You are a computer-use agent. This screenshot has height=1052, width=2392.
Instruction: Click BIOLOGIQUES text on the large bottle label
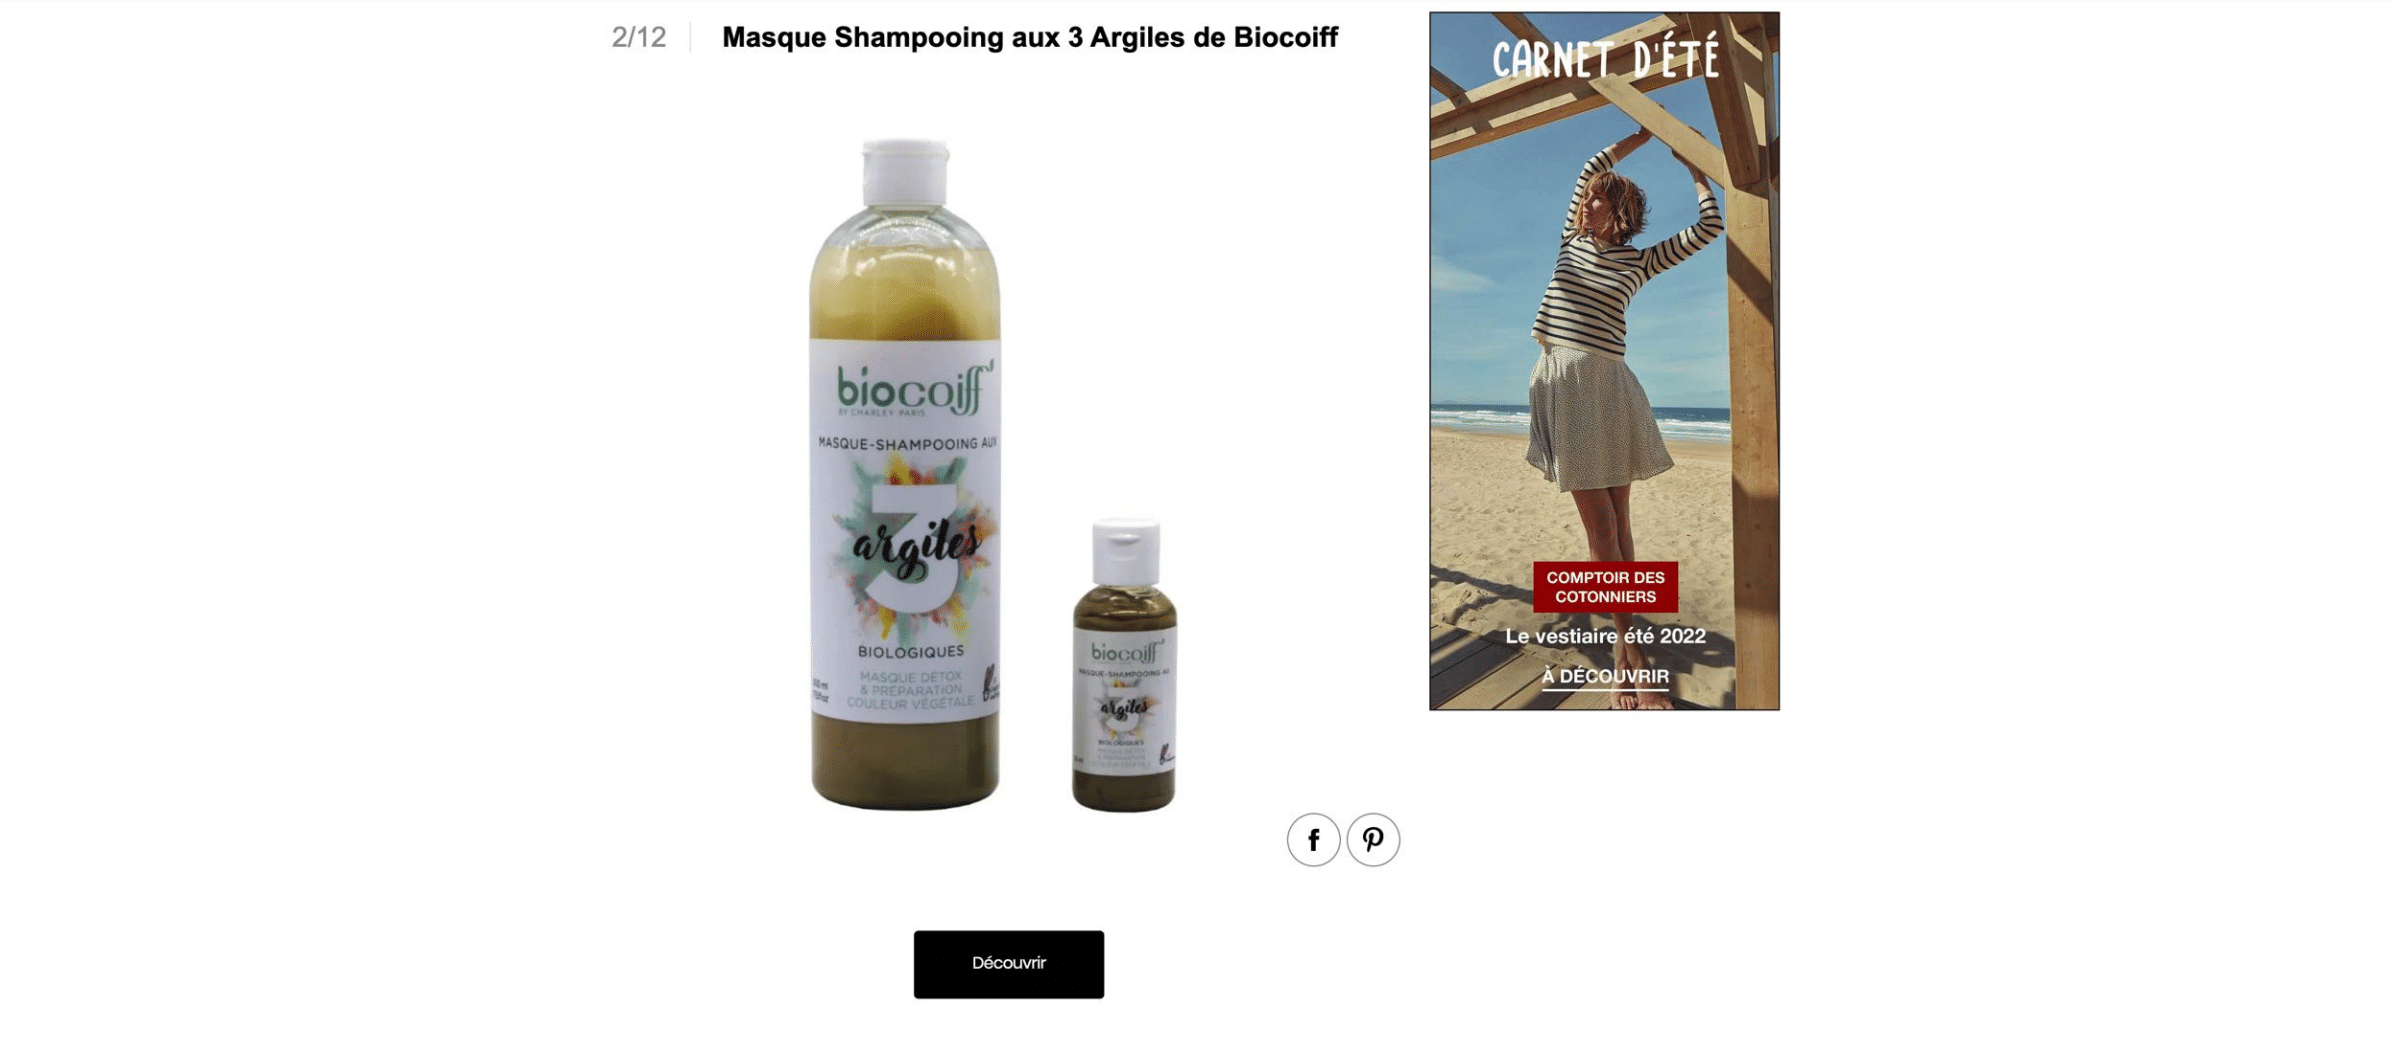pos(910,652)
